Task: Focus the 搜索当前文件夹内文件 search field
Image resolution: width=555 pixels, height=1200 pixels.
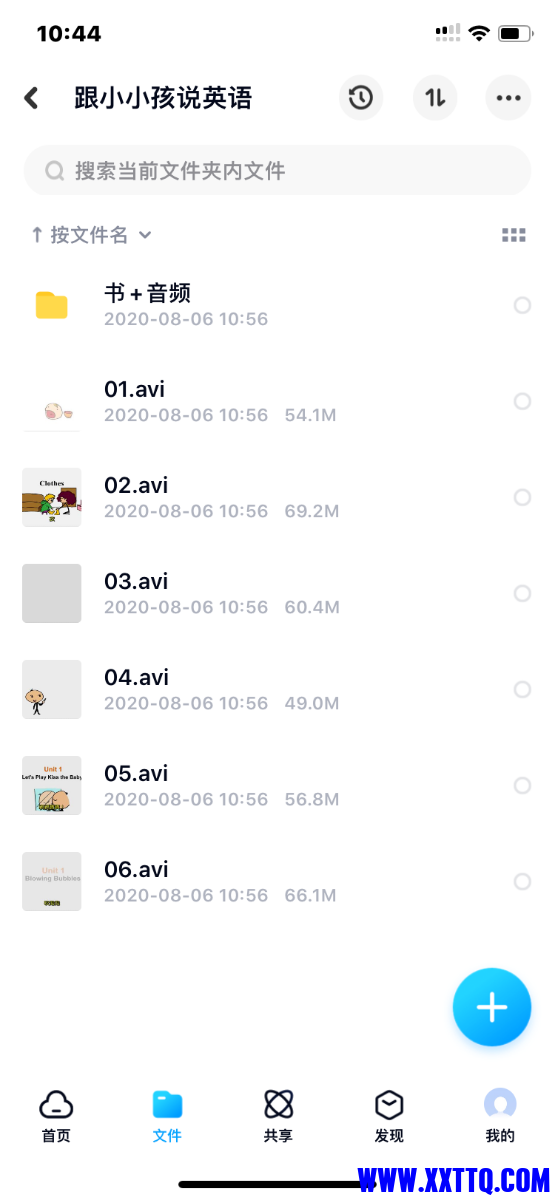Action: (277, 171)
